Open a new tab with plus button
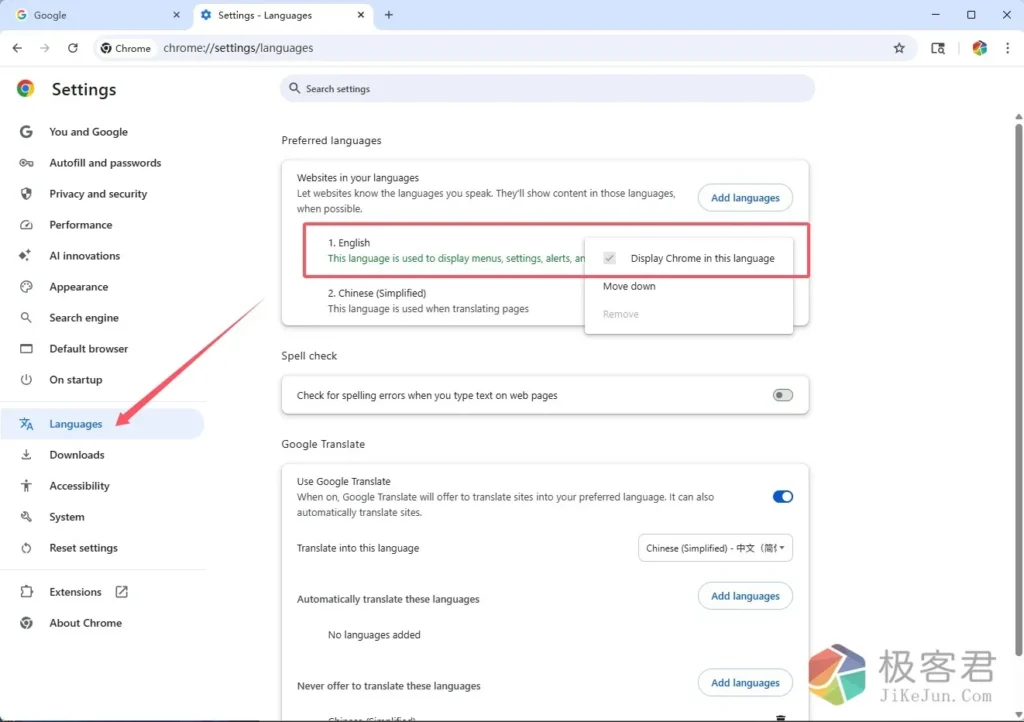Viewport: 1024px width, 722px height. click(x=389, y=15)
